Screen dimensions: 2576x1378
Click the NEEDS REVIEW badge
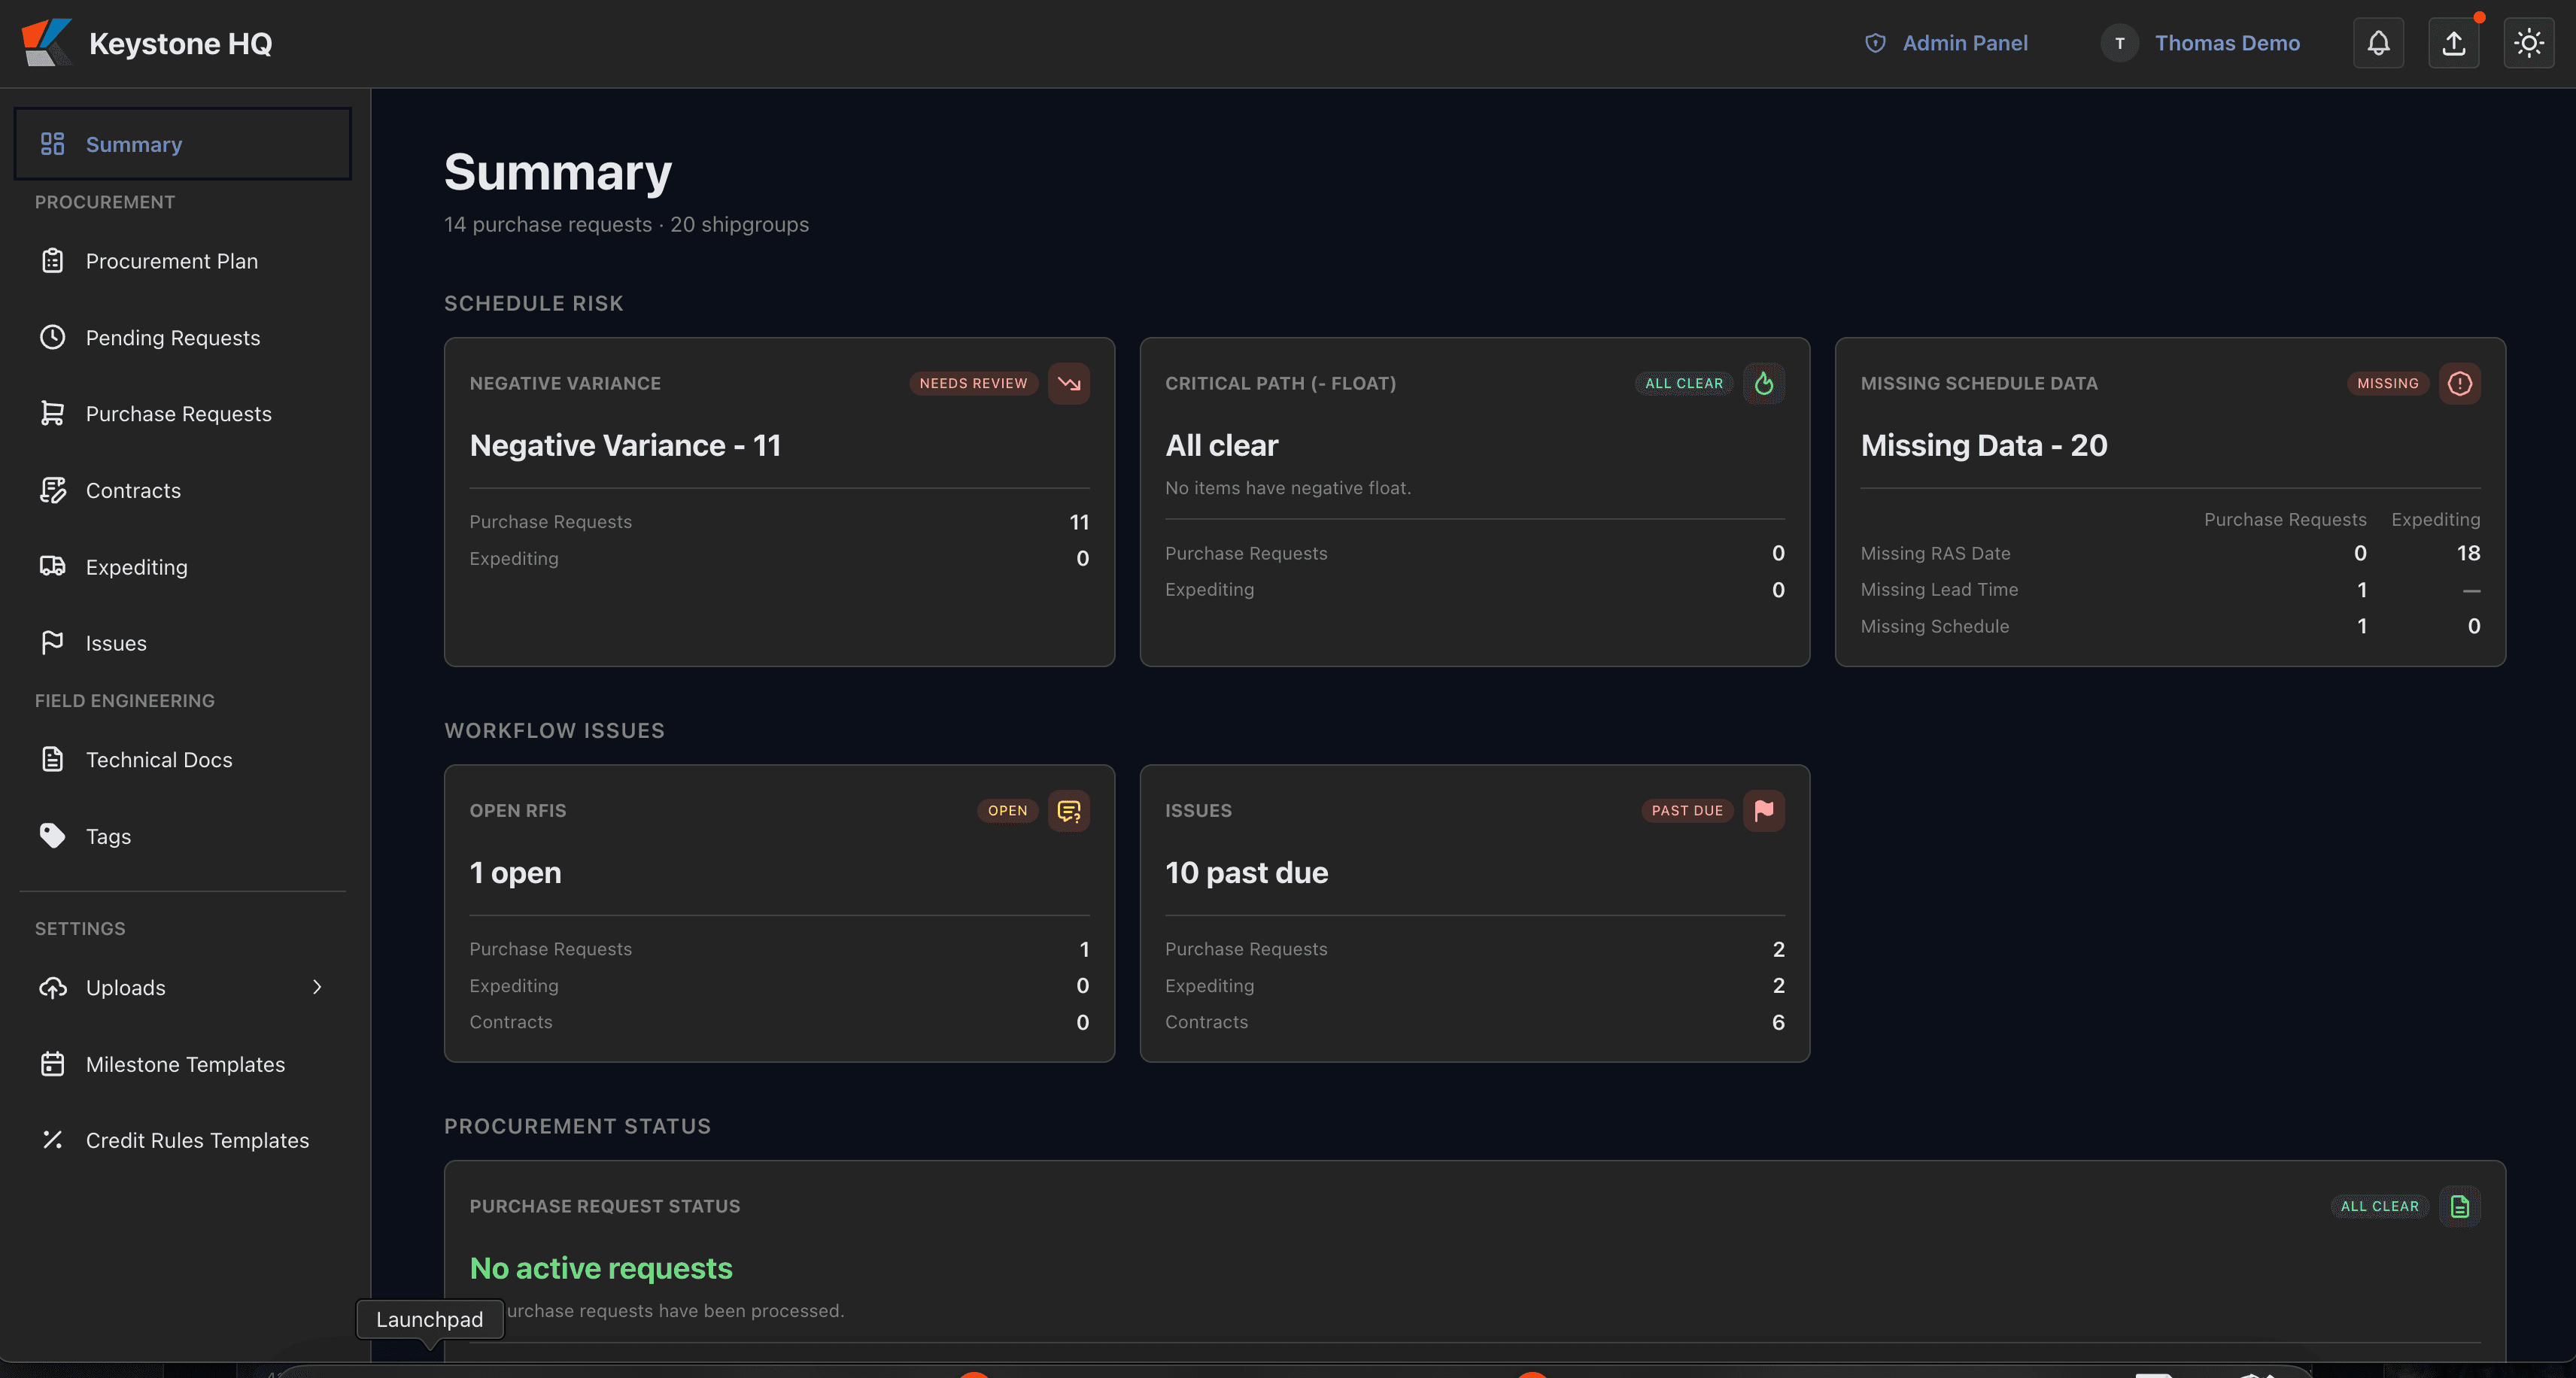coord(973,383)
